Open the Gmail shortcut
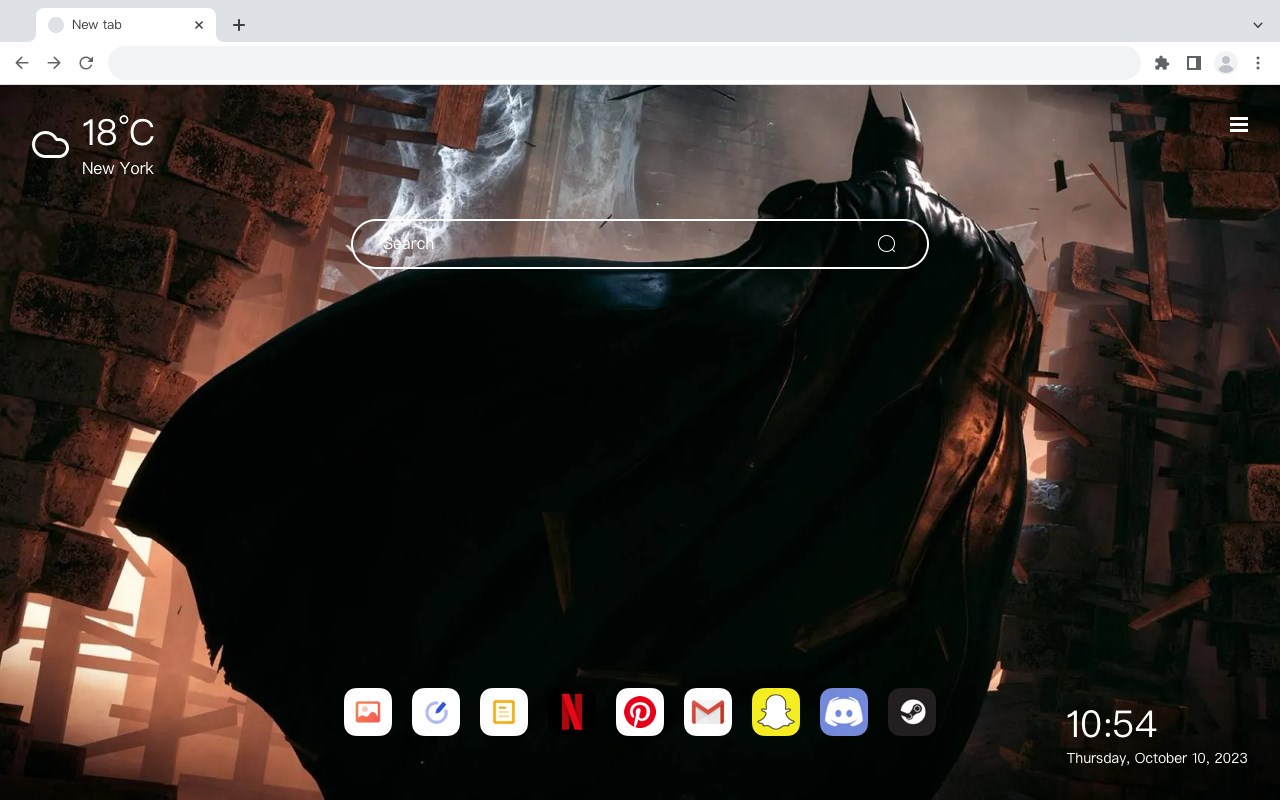 [x=708, y=712]
